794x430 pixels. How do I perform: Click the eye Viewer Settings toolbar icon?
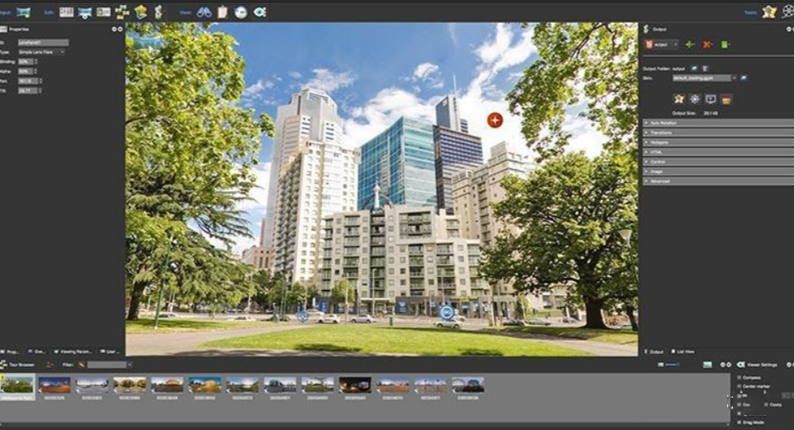point(260,12)
